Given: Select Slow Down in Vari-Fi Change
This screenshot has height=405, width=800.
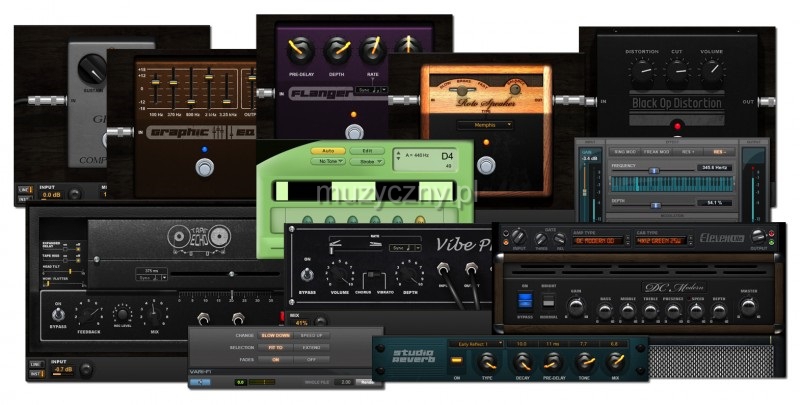Looking at the screenshot, I should (275, 334).
